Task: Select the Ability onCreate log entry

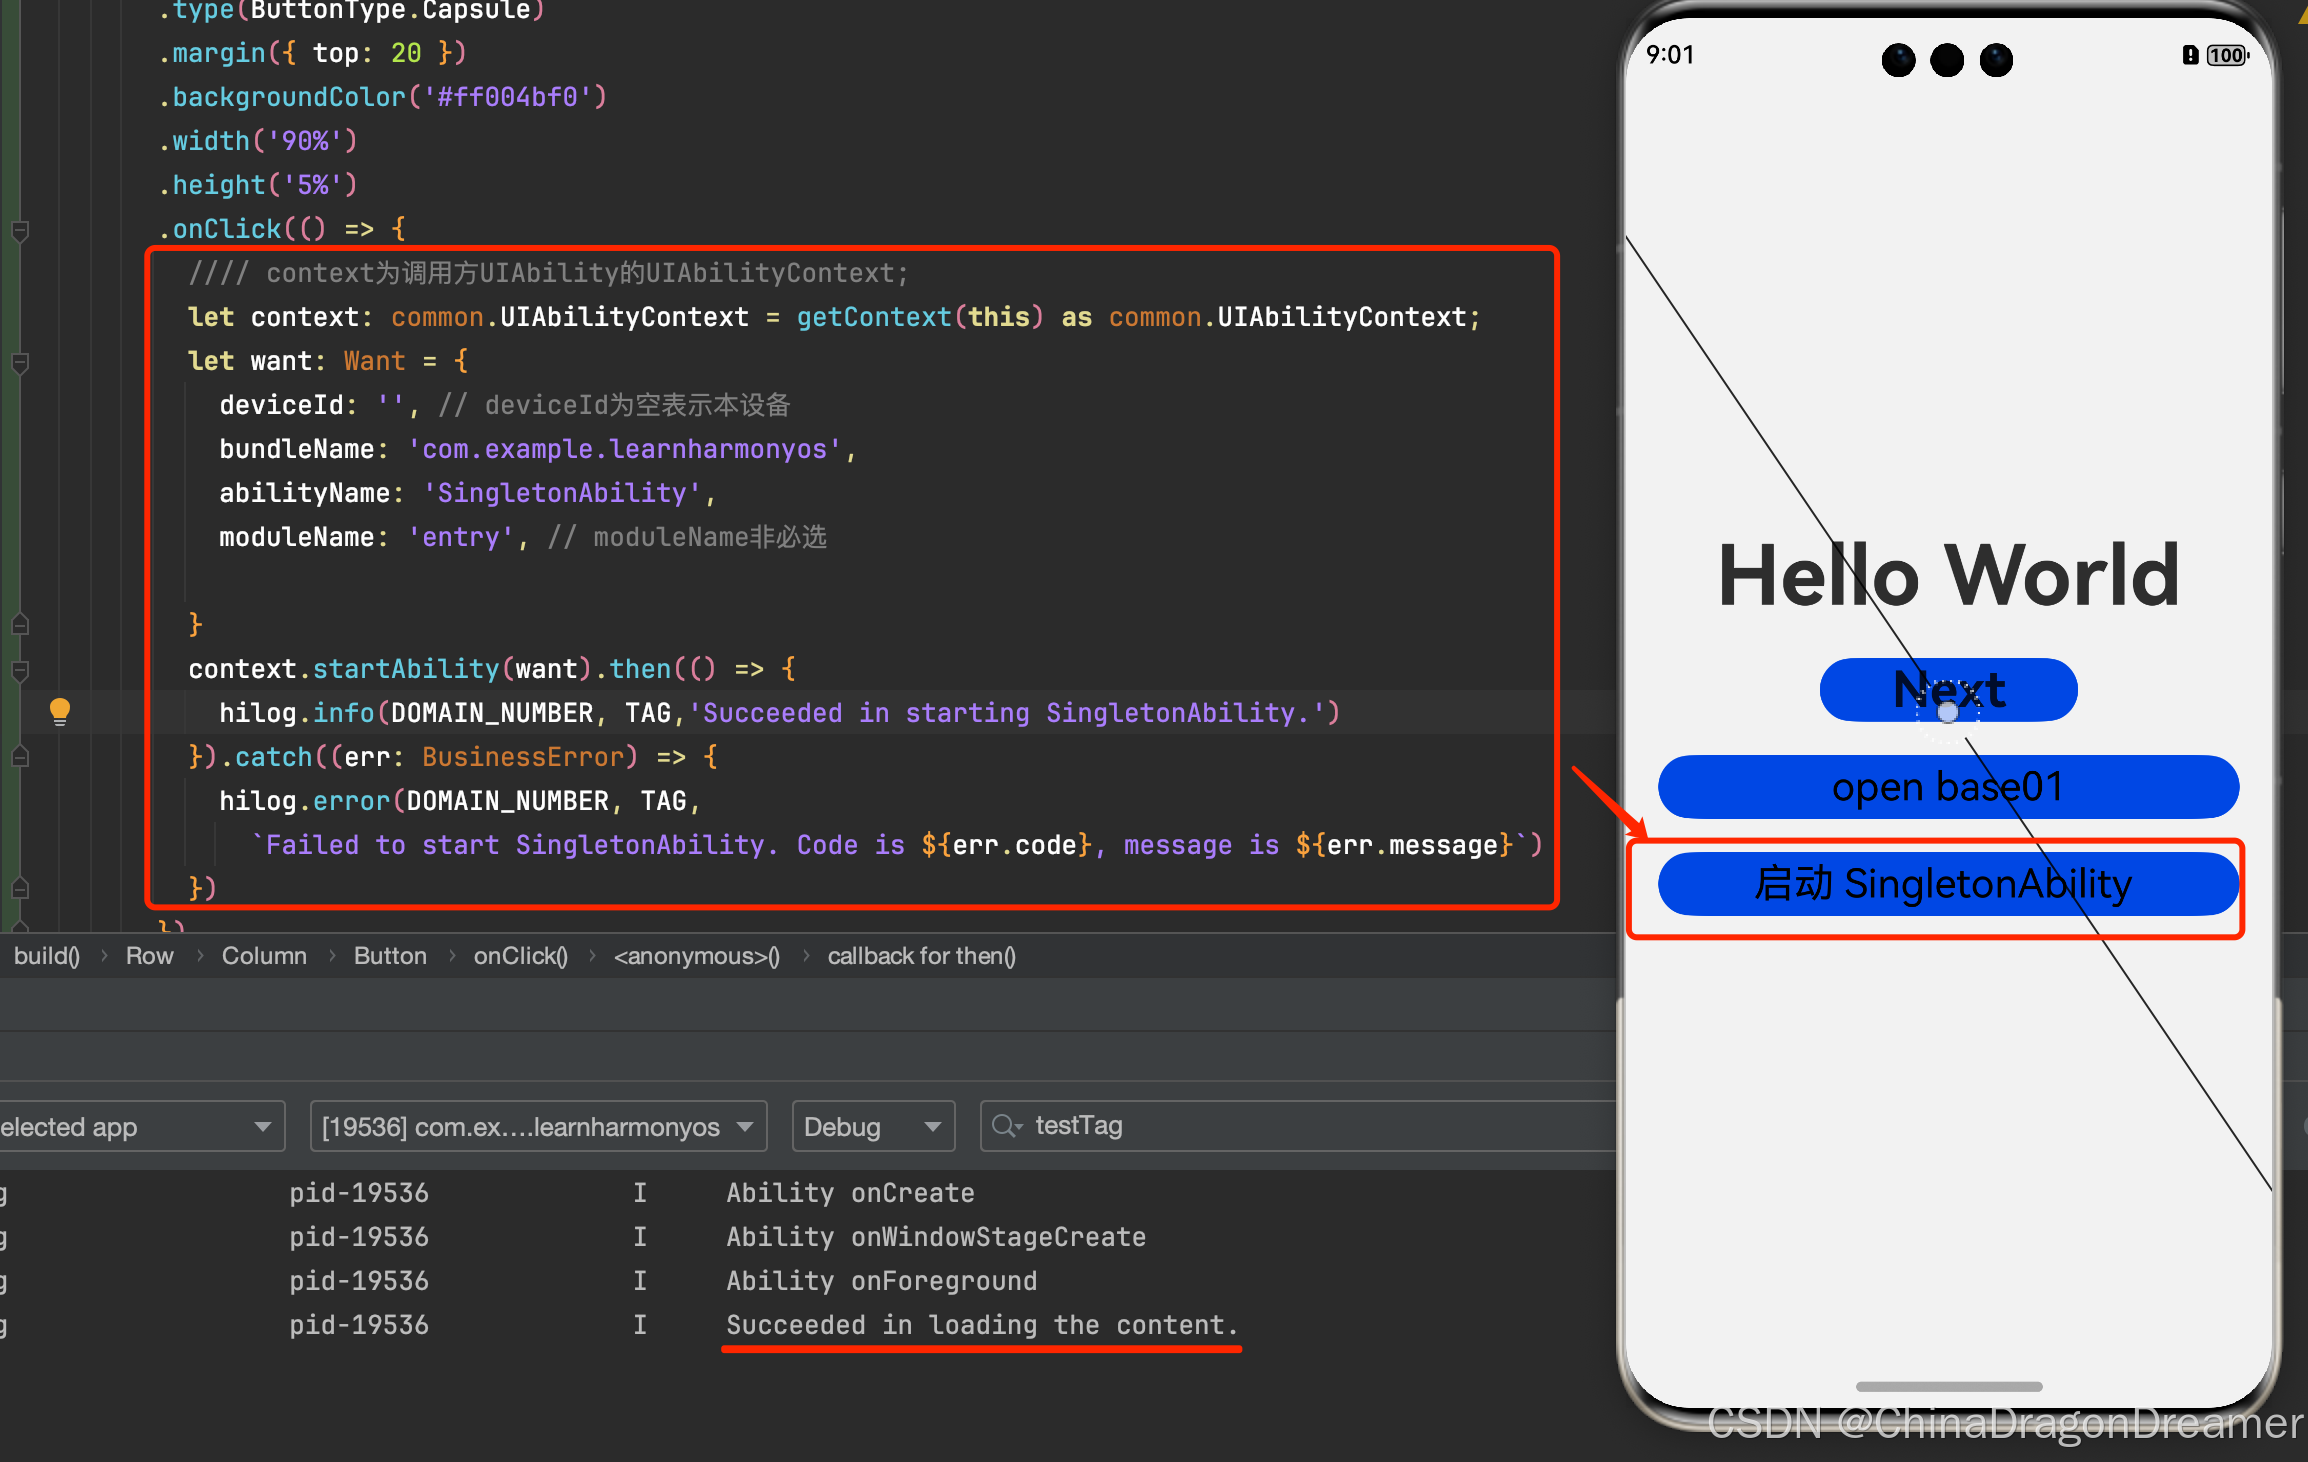Action: (850, 1192)
